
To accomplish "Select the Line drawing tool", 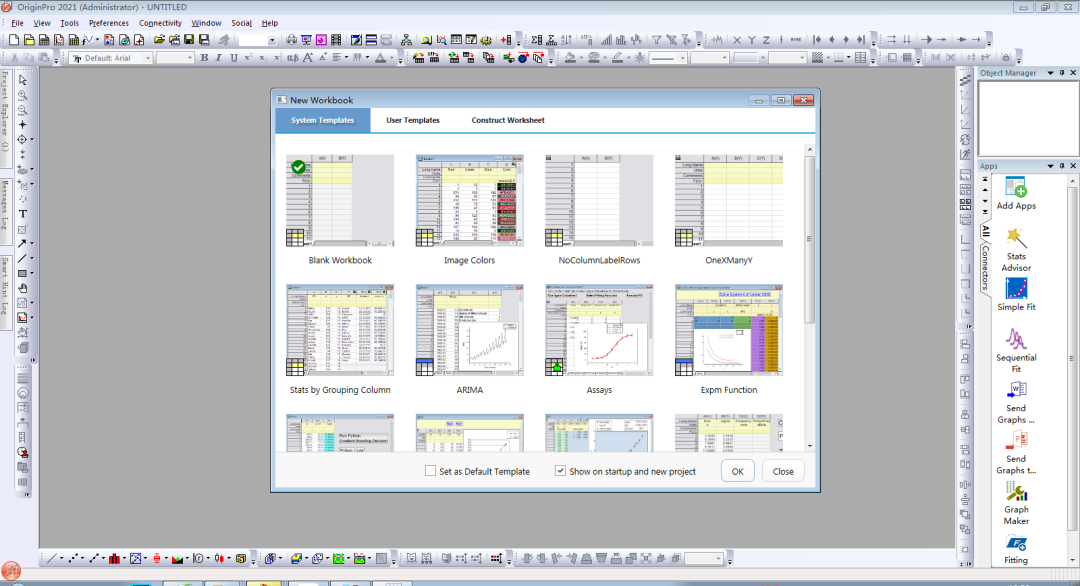I will pos(22,258).
